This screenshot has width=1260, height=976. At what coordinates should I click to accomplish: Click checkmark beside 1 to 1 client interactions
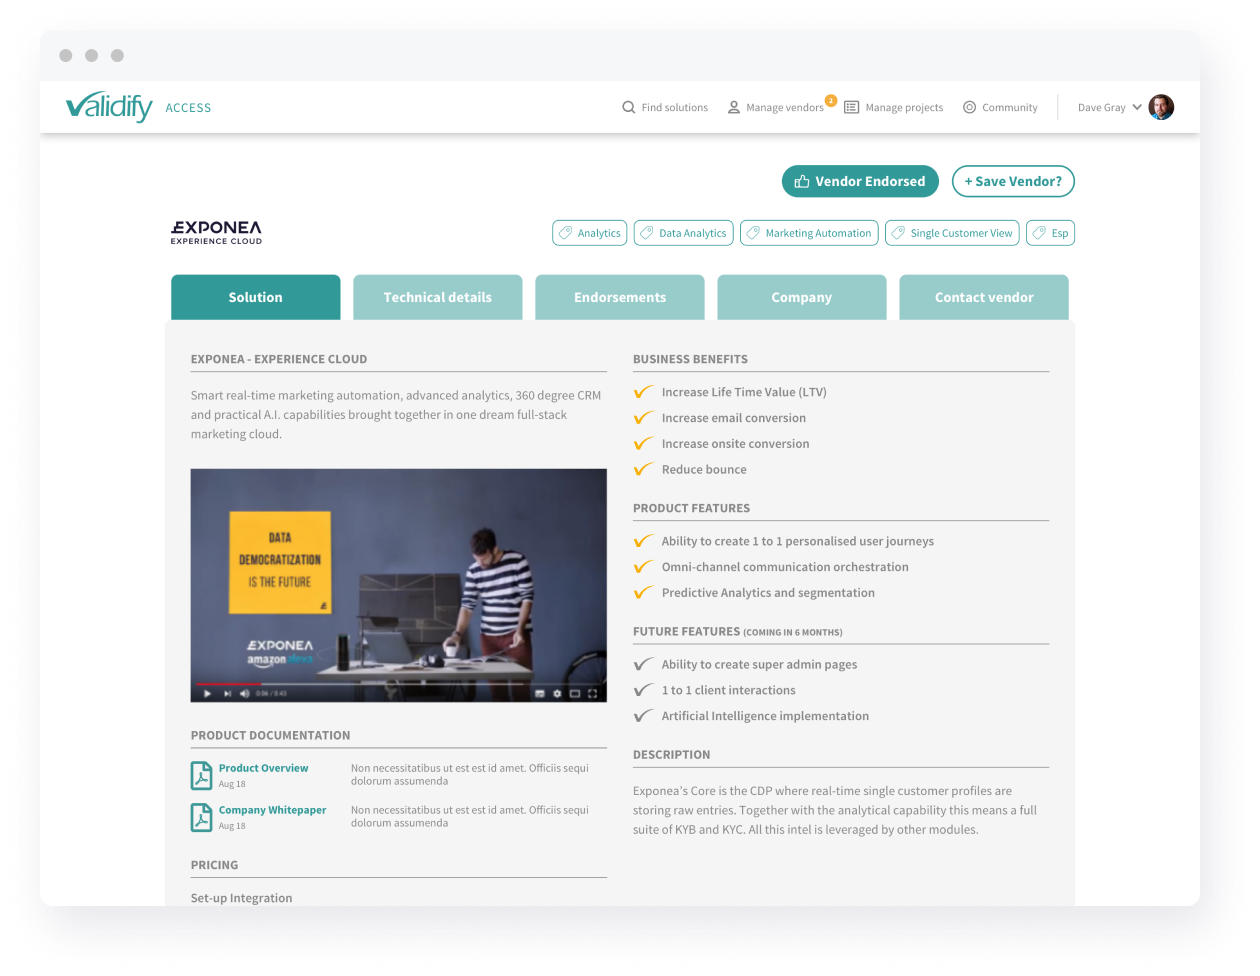pyautogui.click(x=643, y=690)
